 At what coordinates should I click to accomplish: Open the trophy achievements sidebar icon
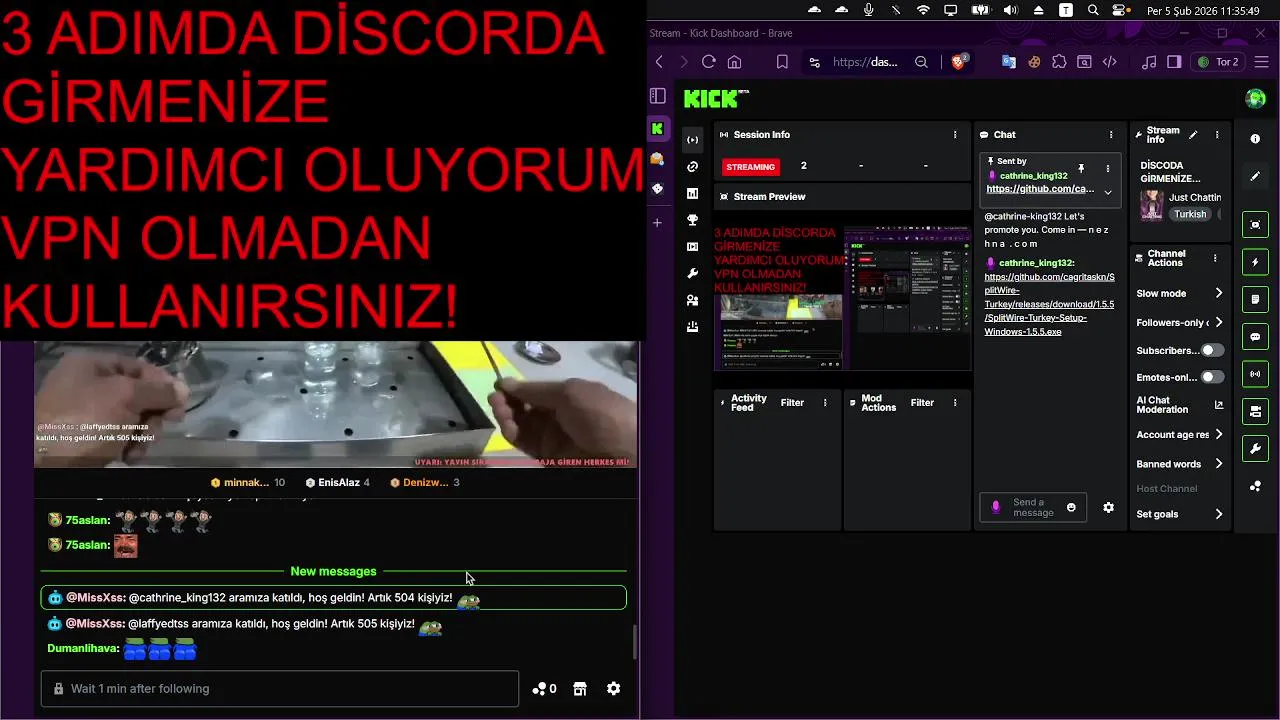(692, 220)
